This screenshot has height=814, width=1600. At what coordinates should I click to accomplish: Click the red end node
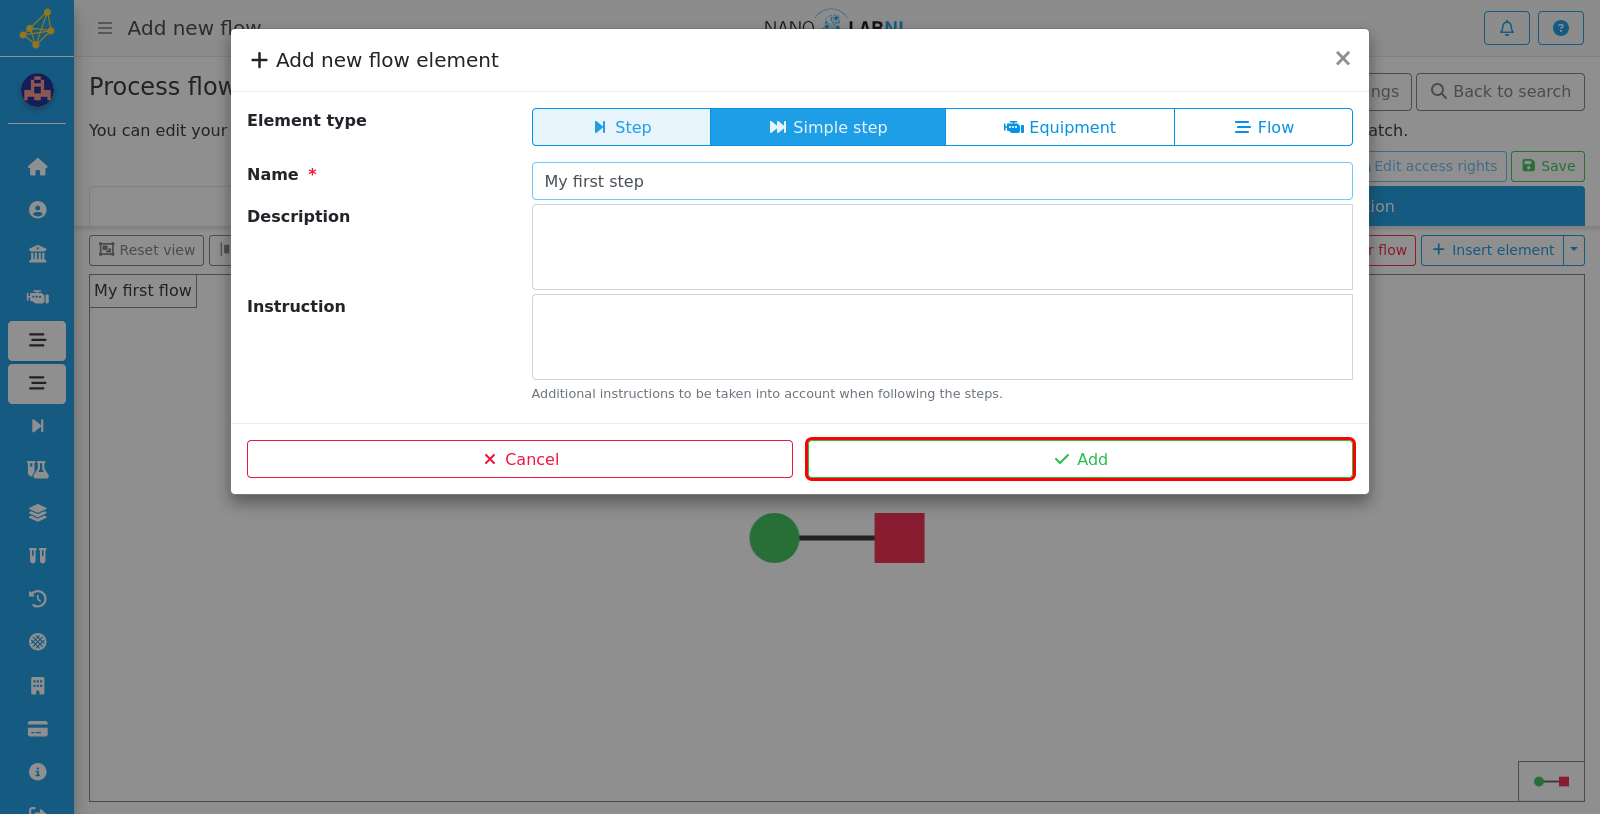pyautogui.click(x=899, y=538)
